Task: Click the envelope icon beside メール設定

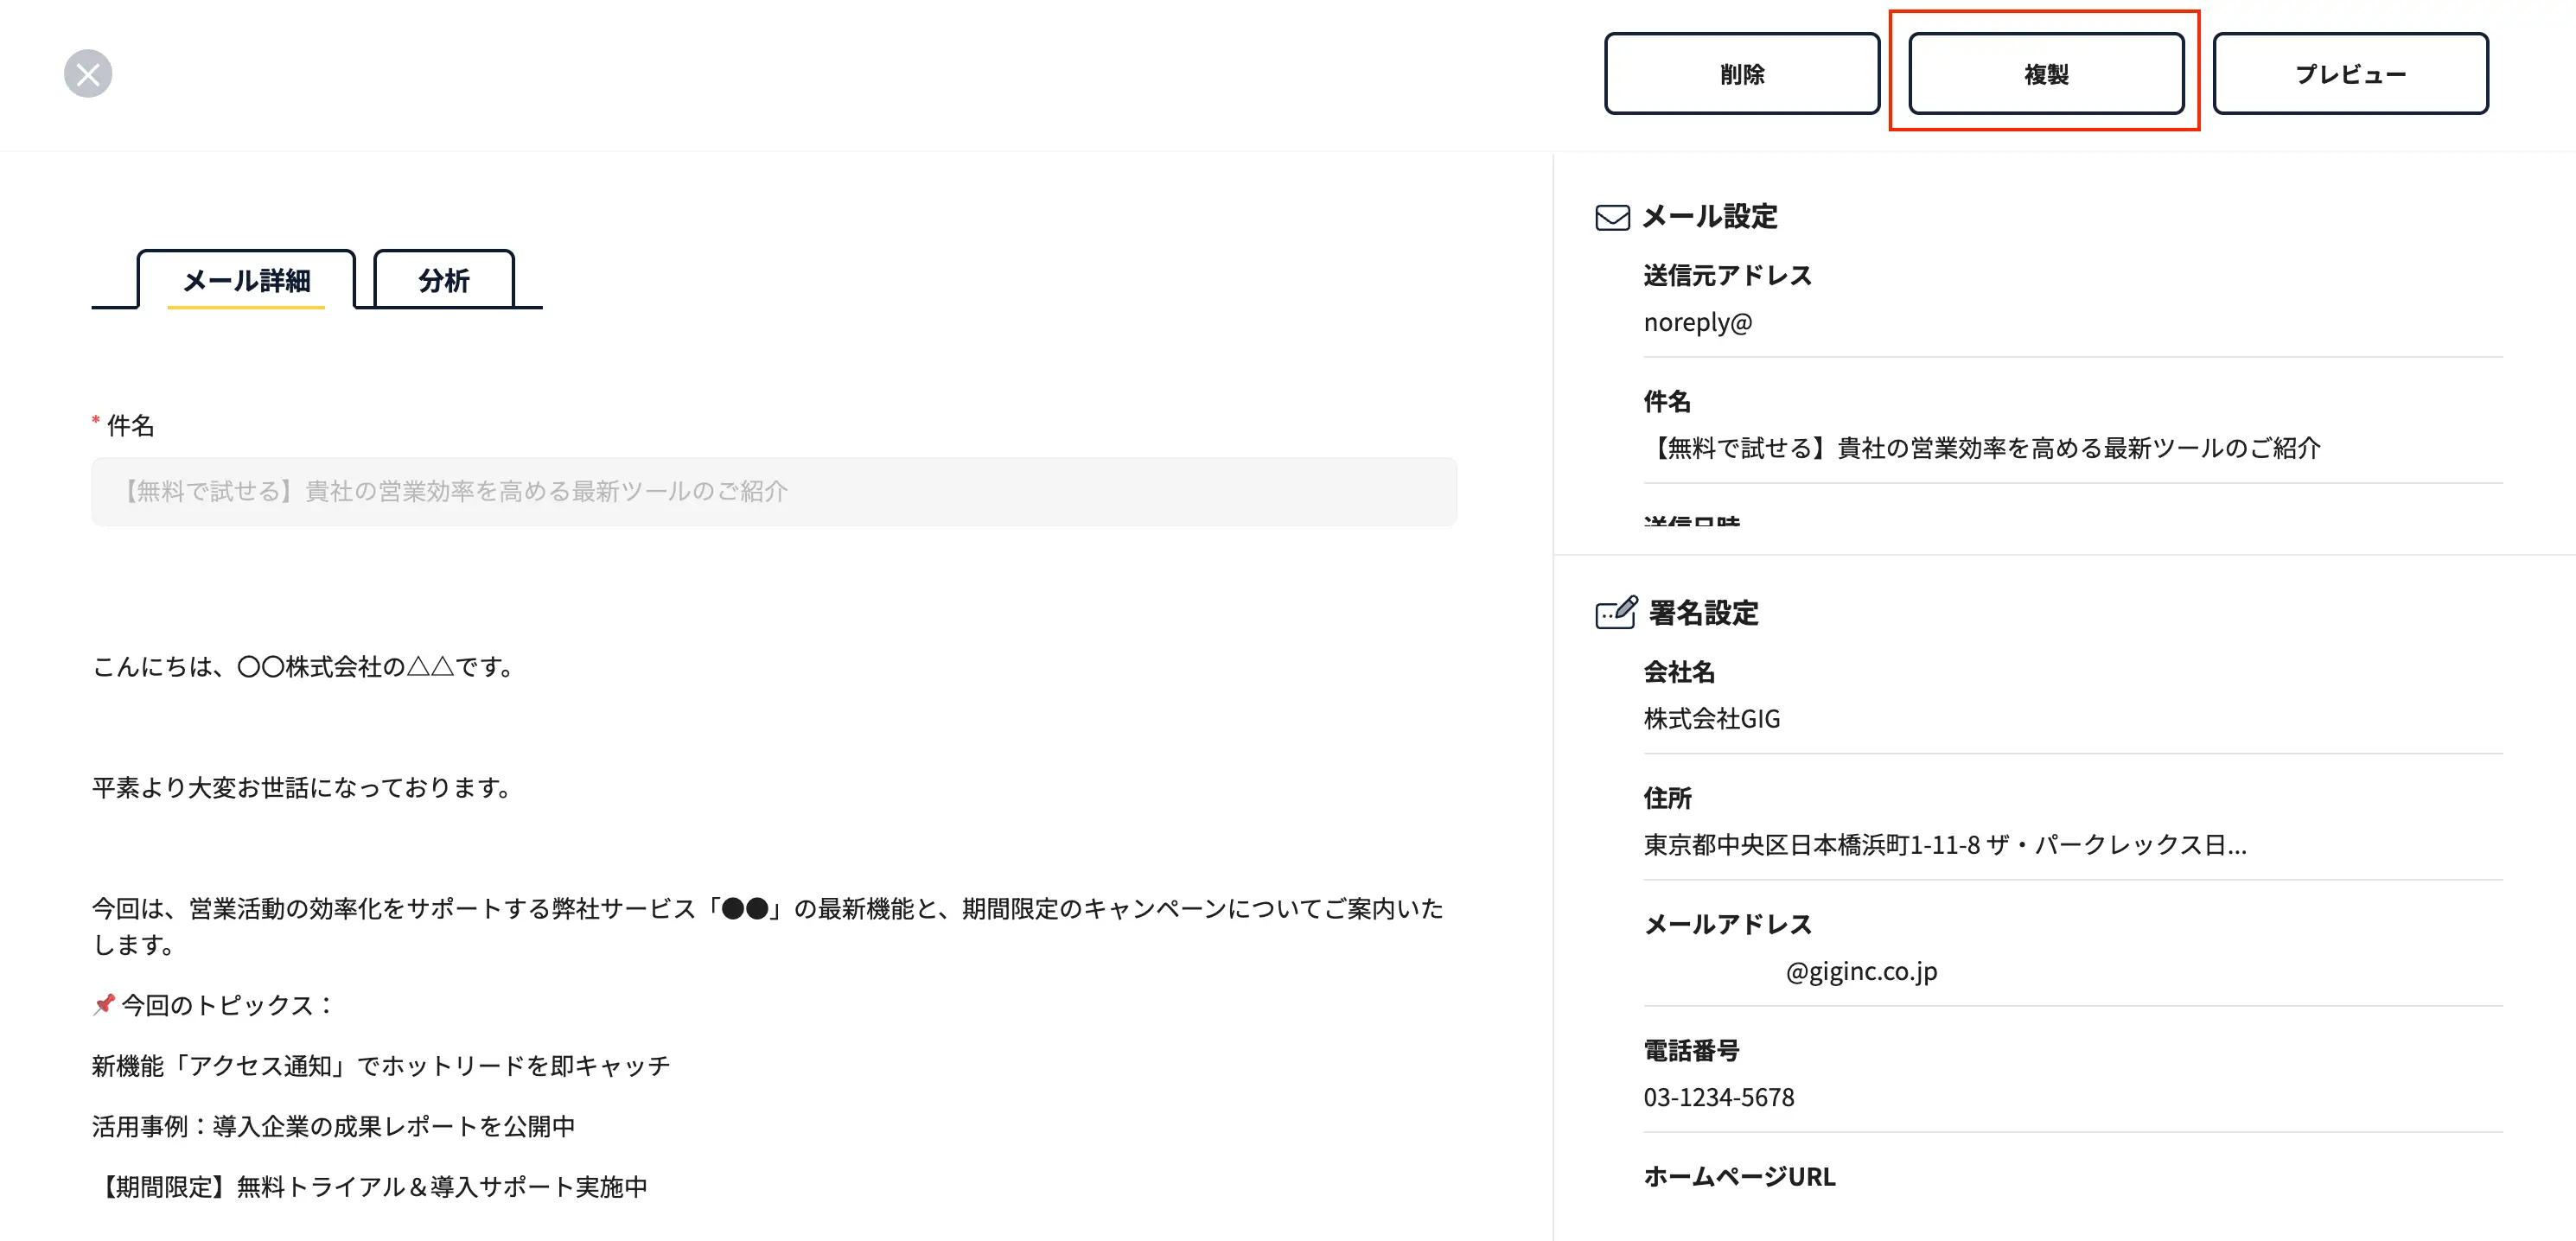Action: [x=1612, y=217]
